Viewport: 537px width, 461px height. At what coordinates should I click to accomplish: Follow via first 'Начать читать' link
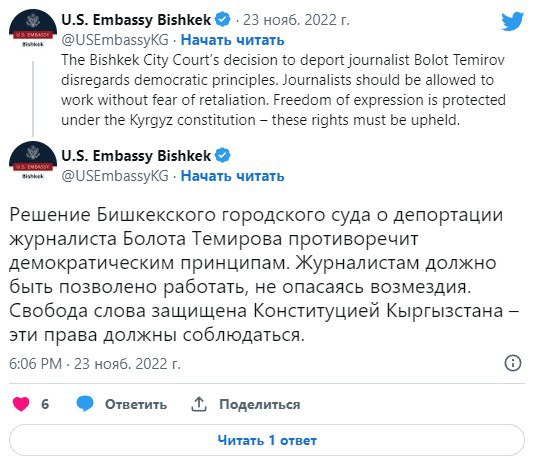(233, 40)
